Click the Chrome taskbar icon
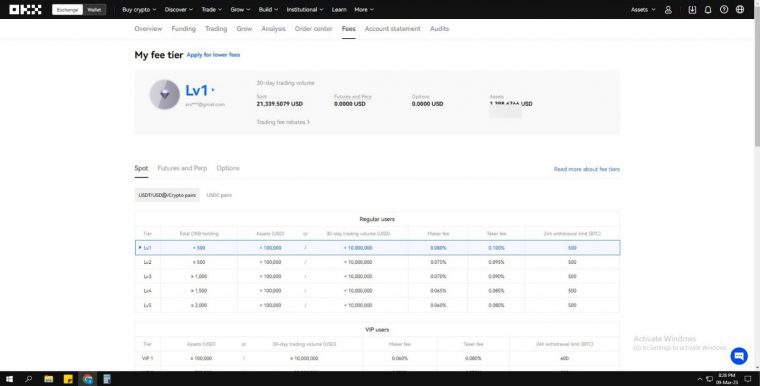Screen dimensions: 760x386 pyautogui.click(x=88, y=379)
